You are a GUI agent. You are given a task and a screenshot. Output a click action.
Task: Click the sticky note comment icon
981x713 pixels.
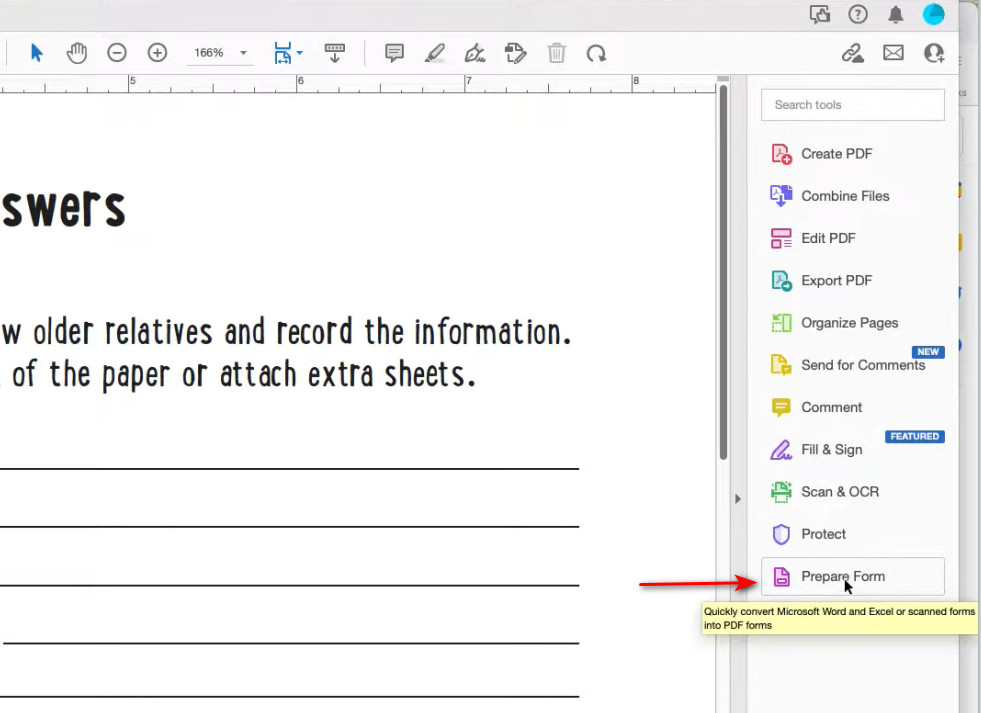click(x=393, y=52)
